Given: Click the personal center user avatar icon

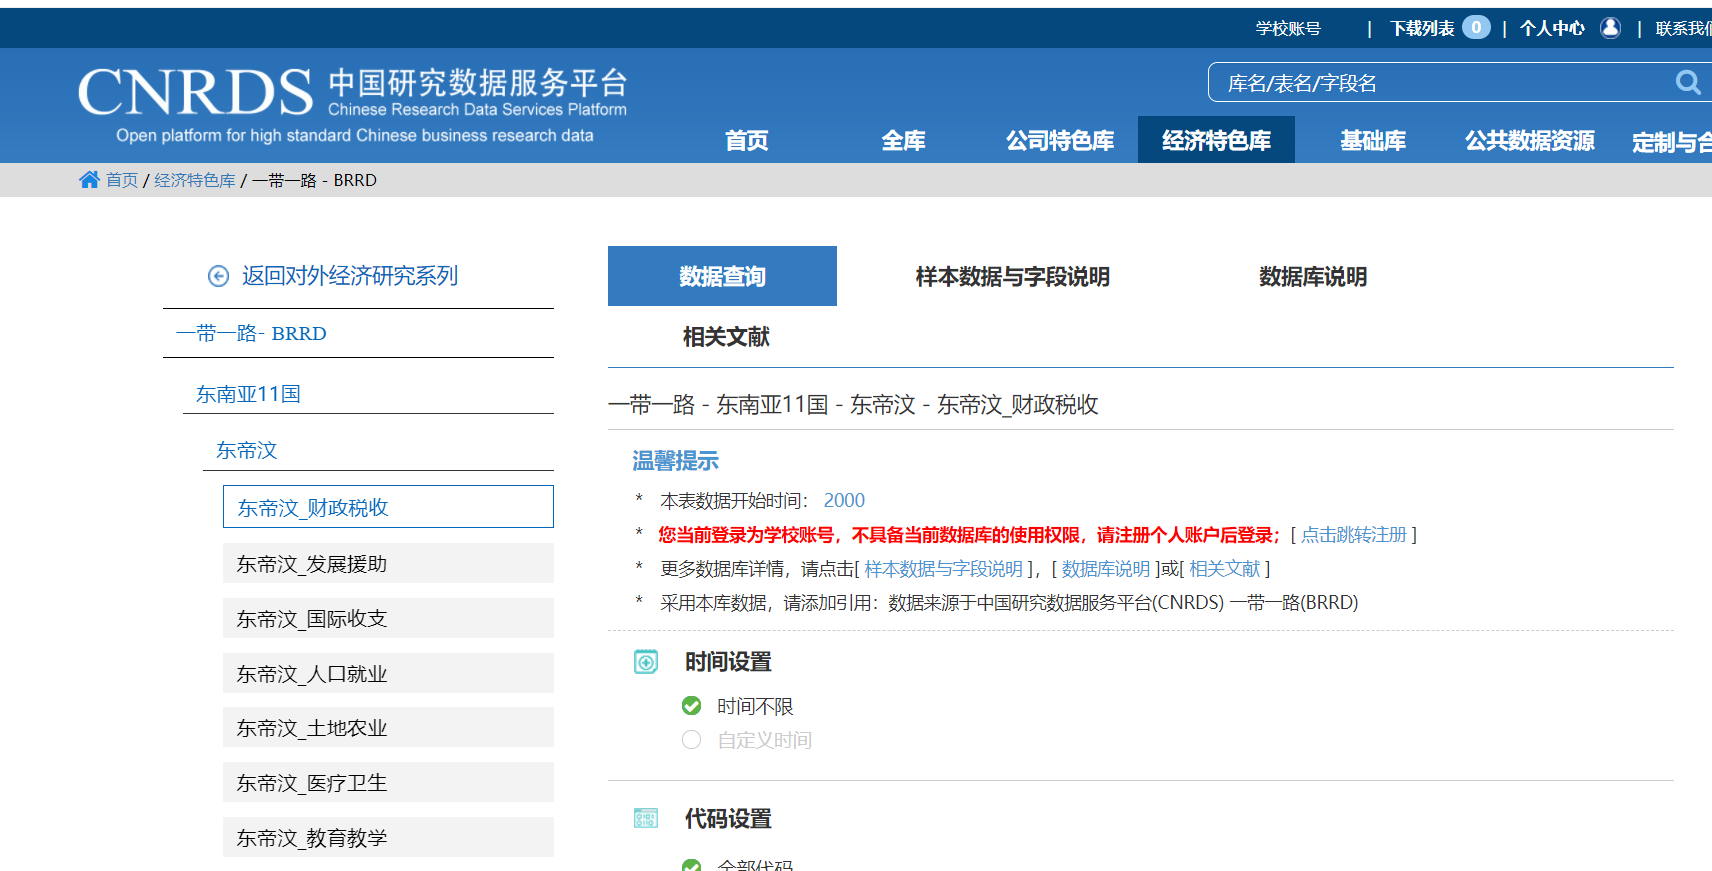Looking at the screenshot, I should coord(1610,28).
